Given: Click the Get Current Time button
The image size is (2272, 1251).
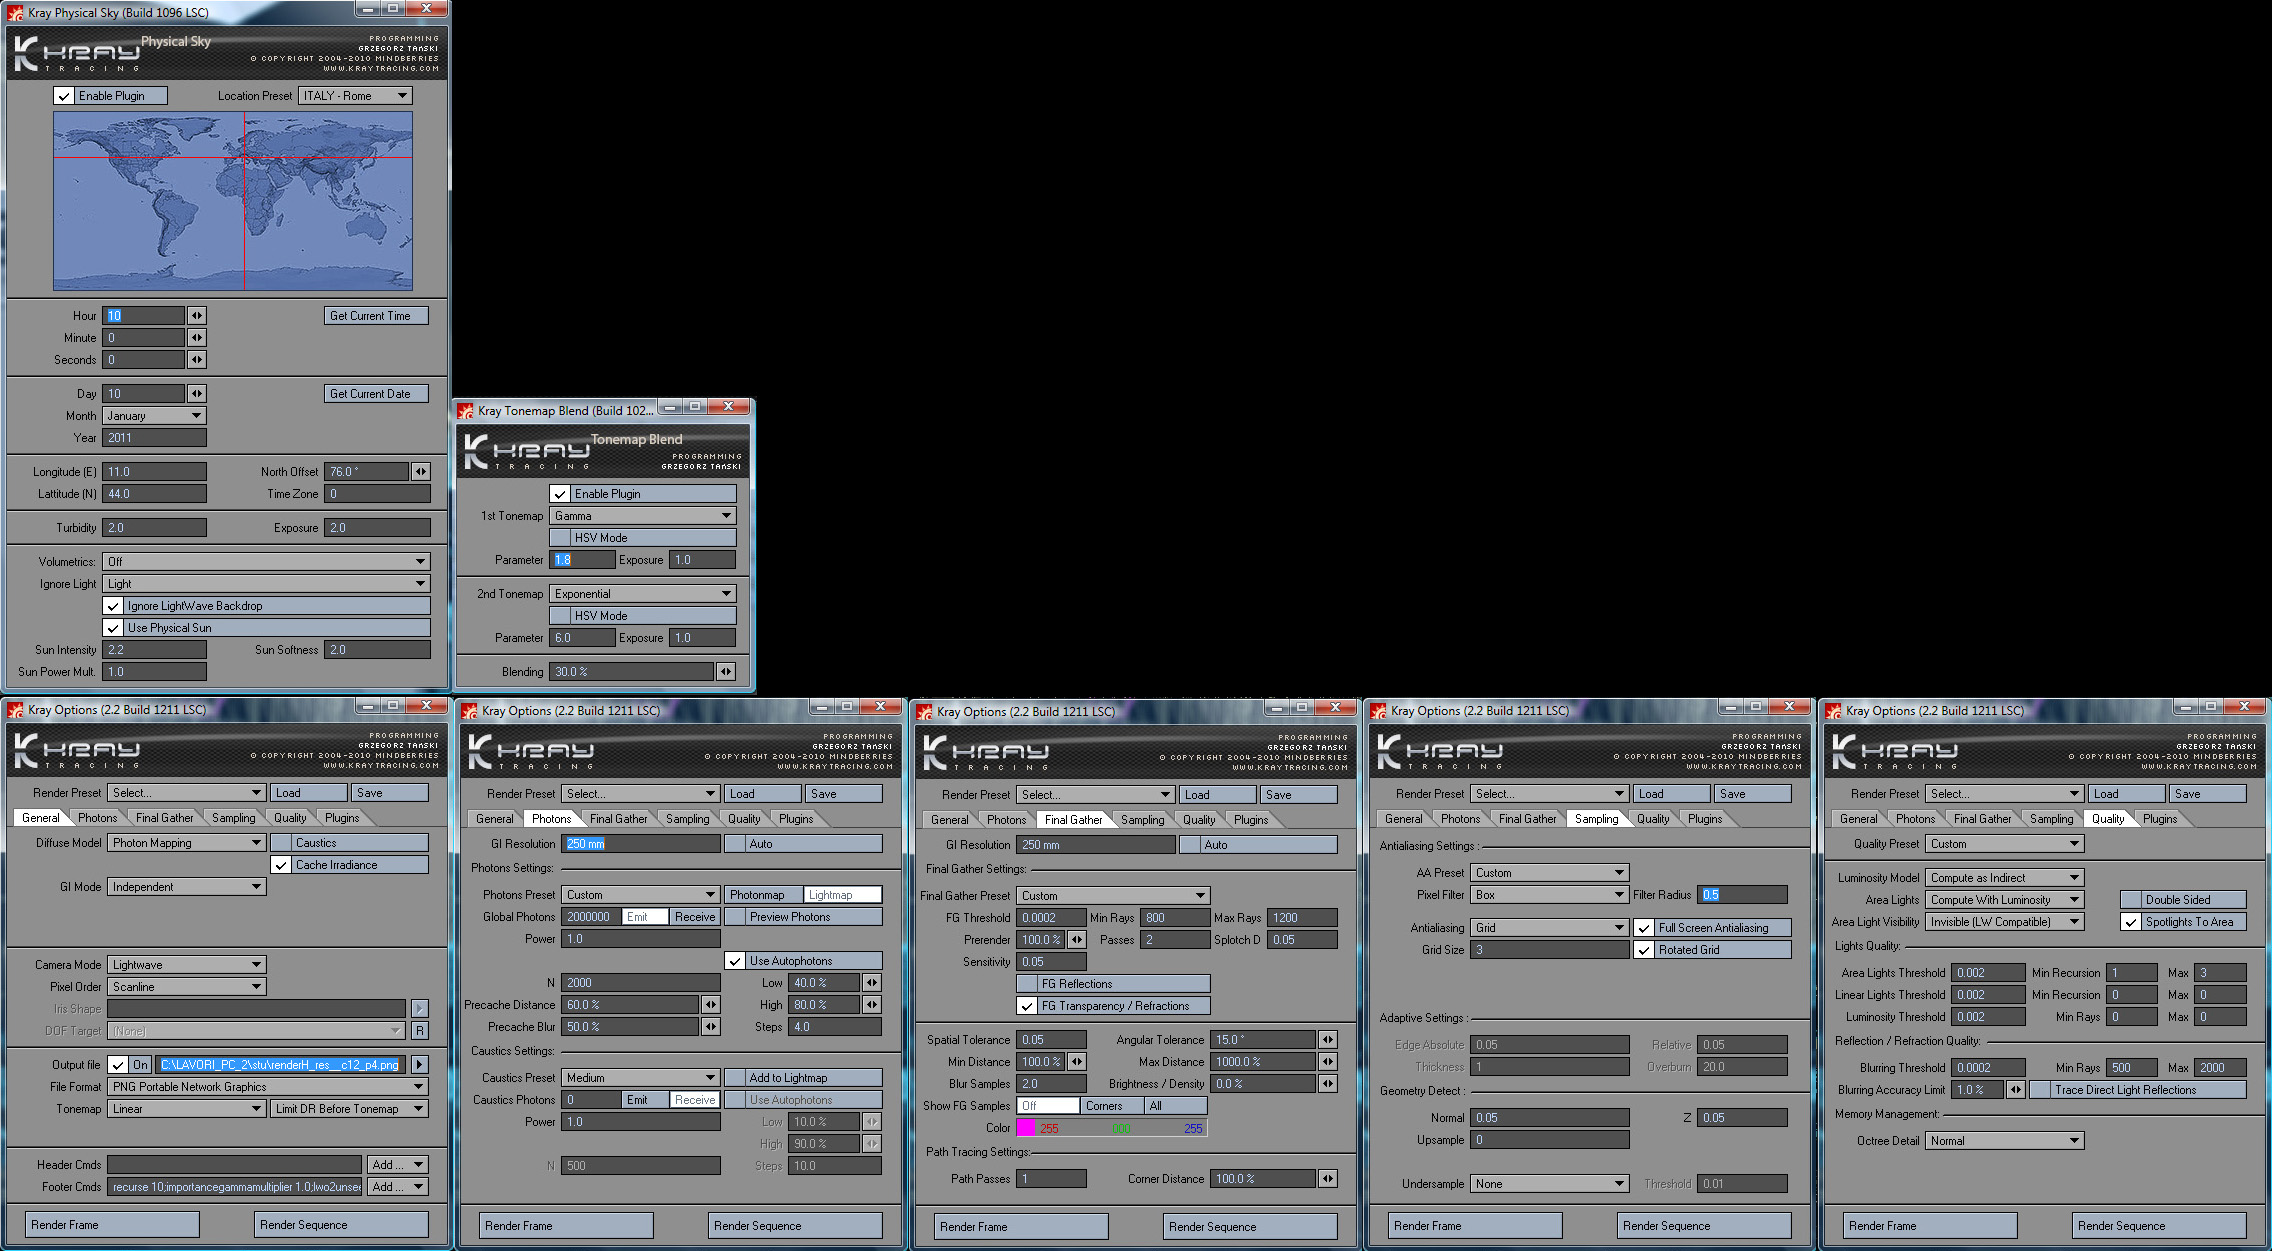Looking at the screenshot, I should coord(376,316).
